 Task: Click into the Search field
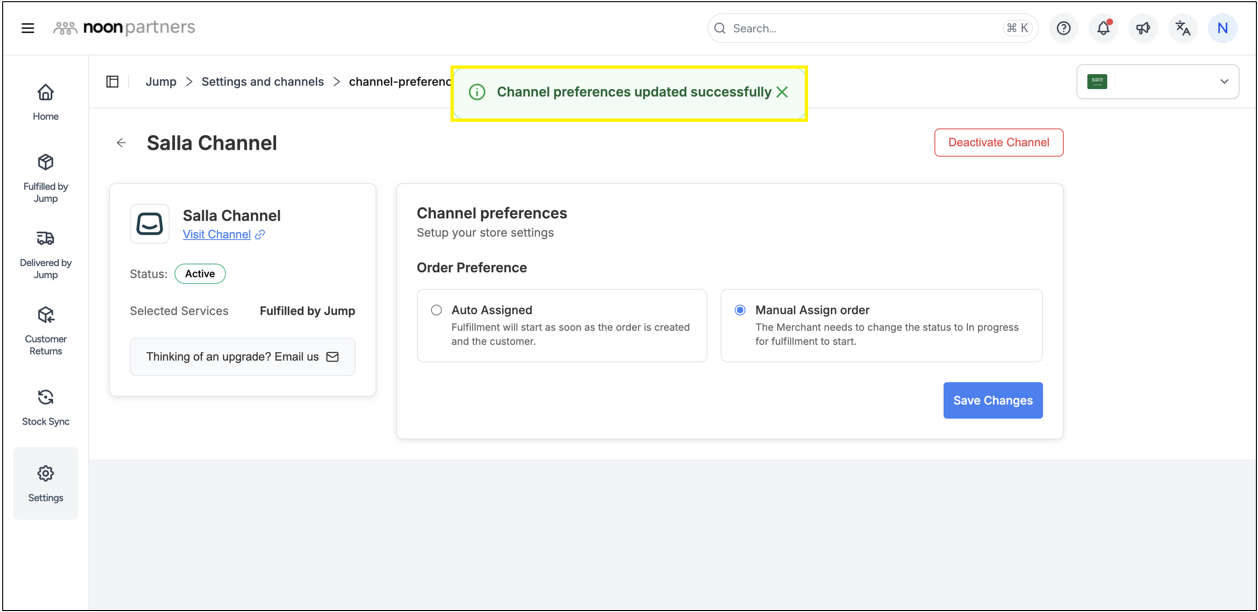860,28
